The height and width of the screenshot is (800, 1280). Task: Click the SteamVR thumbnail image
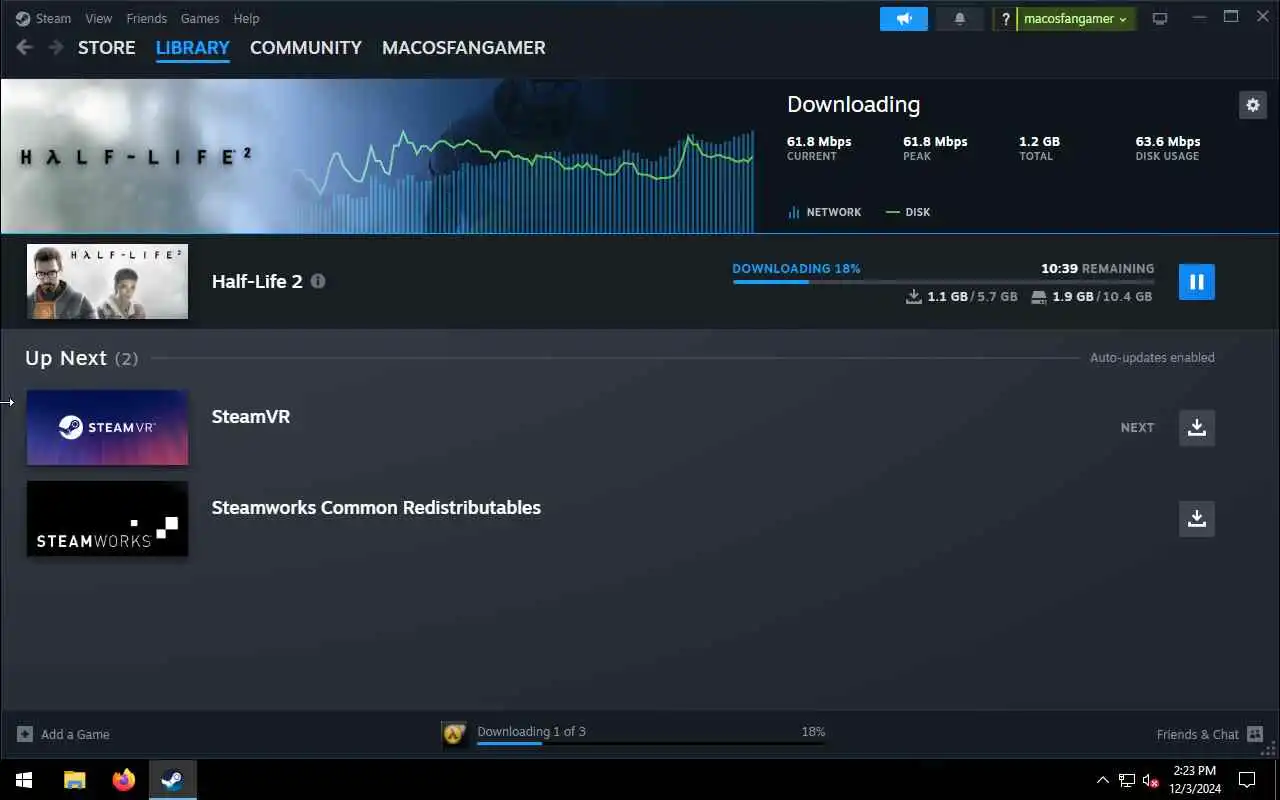(107, 427)
